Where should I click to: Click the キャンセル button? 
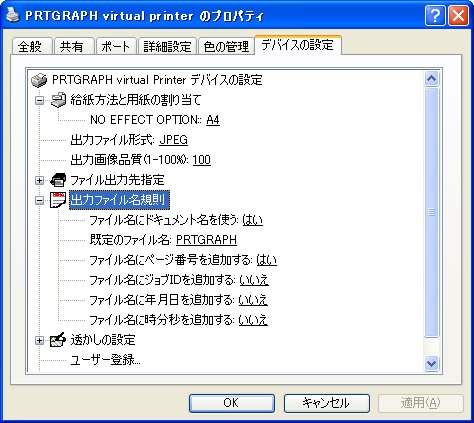(327, 403)
